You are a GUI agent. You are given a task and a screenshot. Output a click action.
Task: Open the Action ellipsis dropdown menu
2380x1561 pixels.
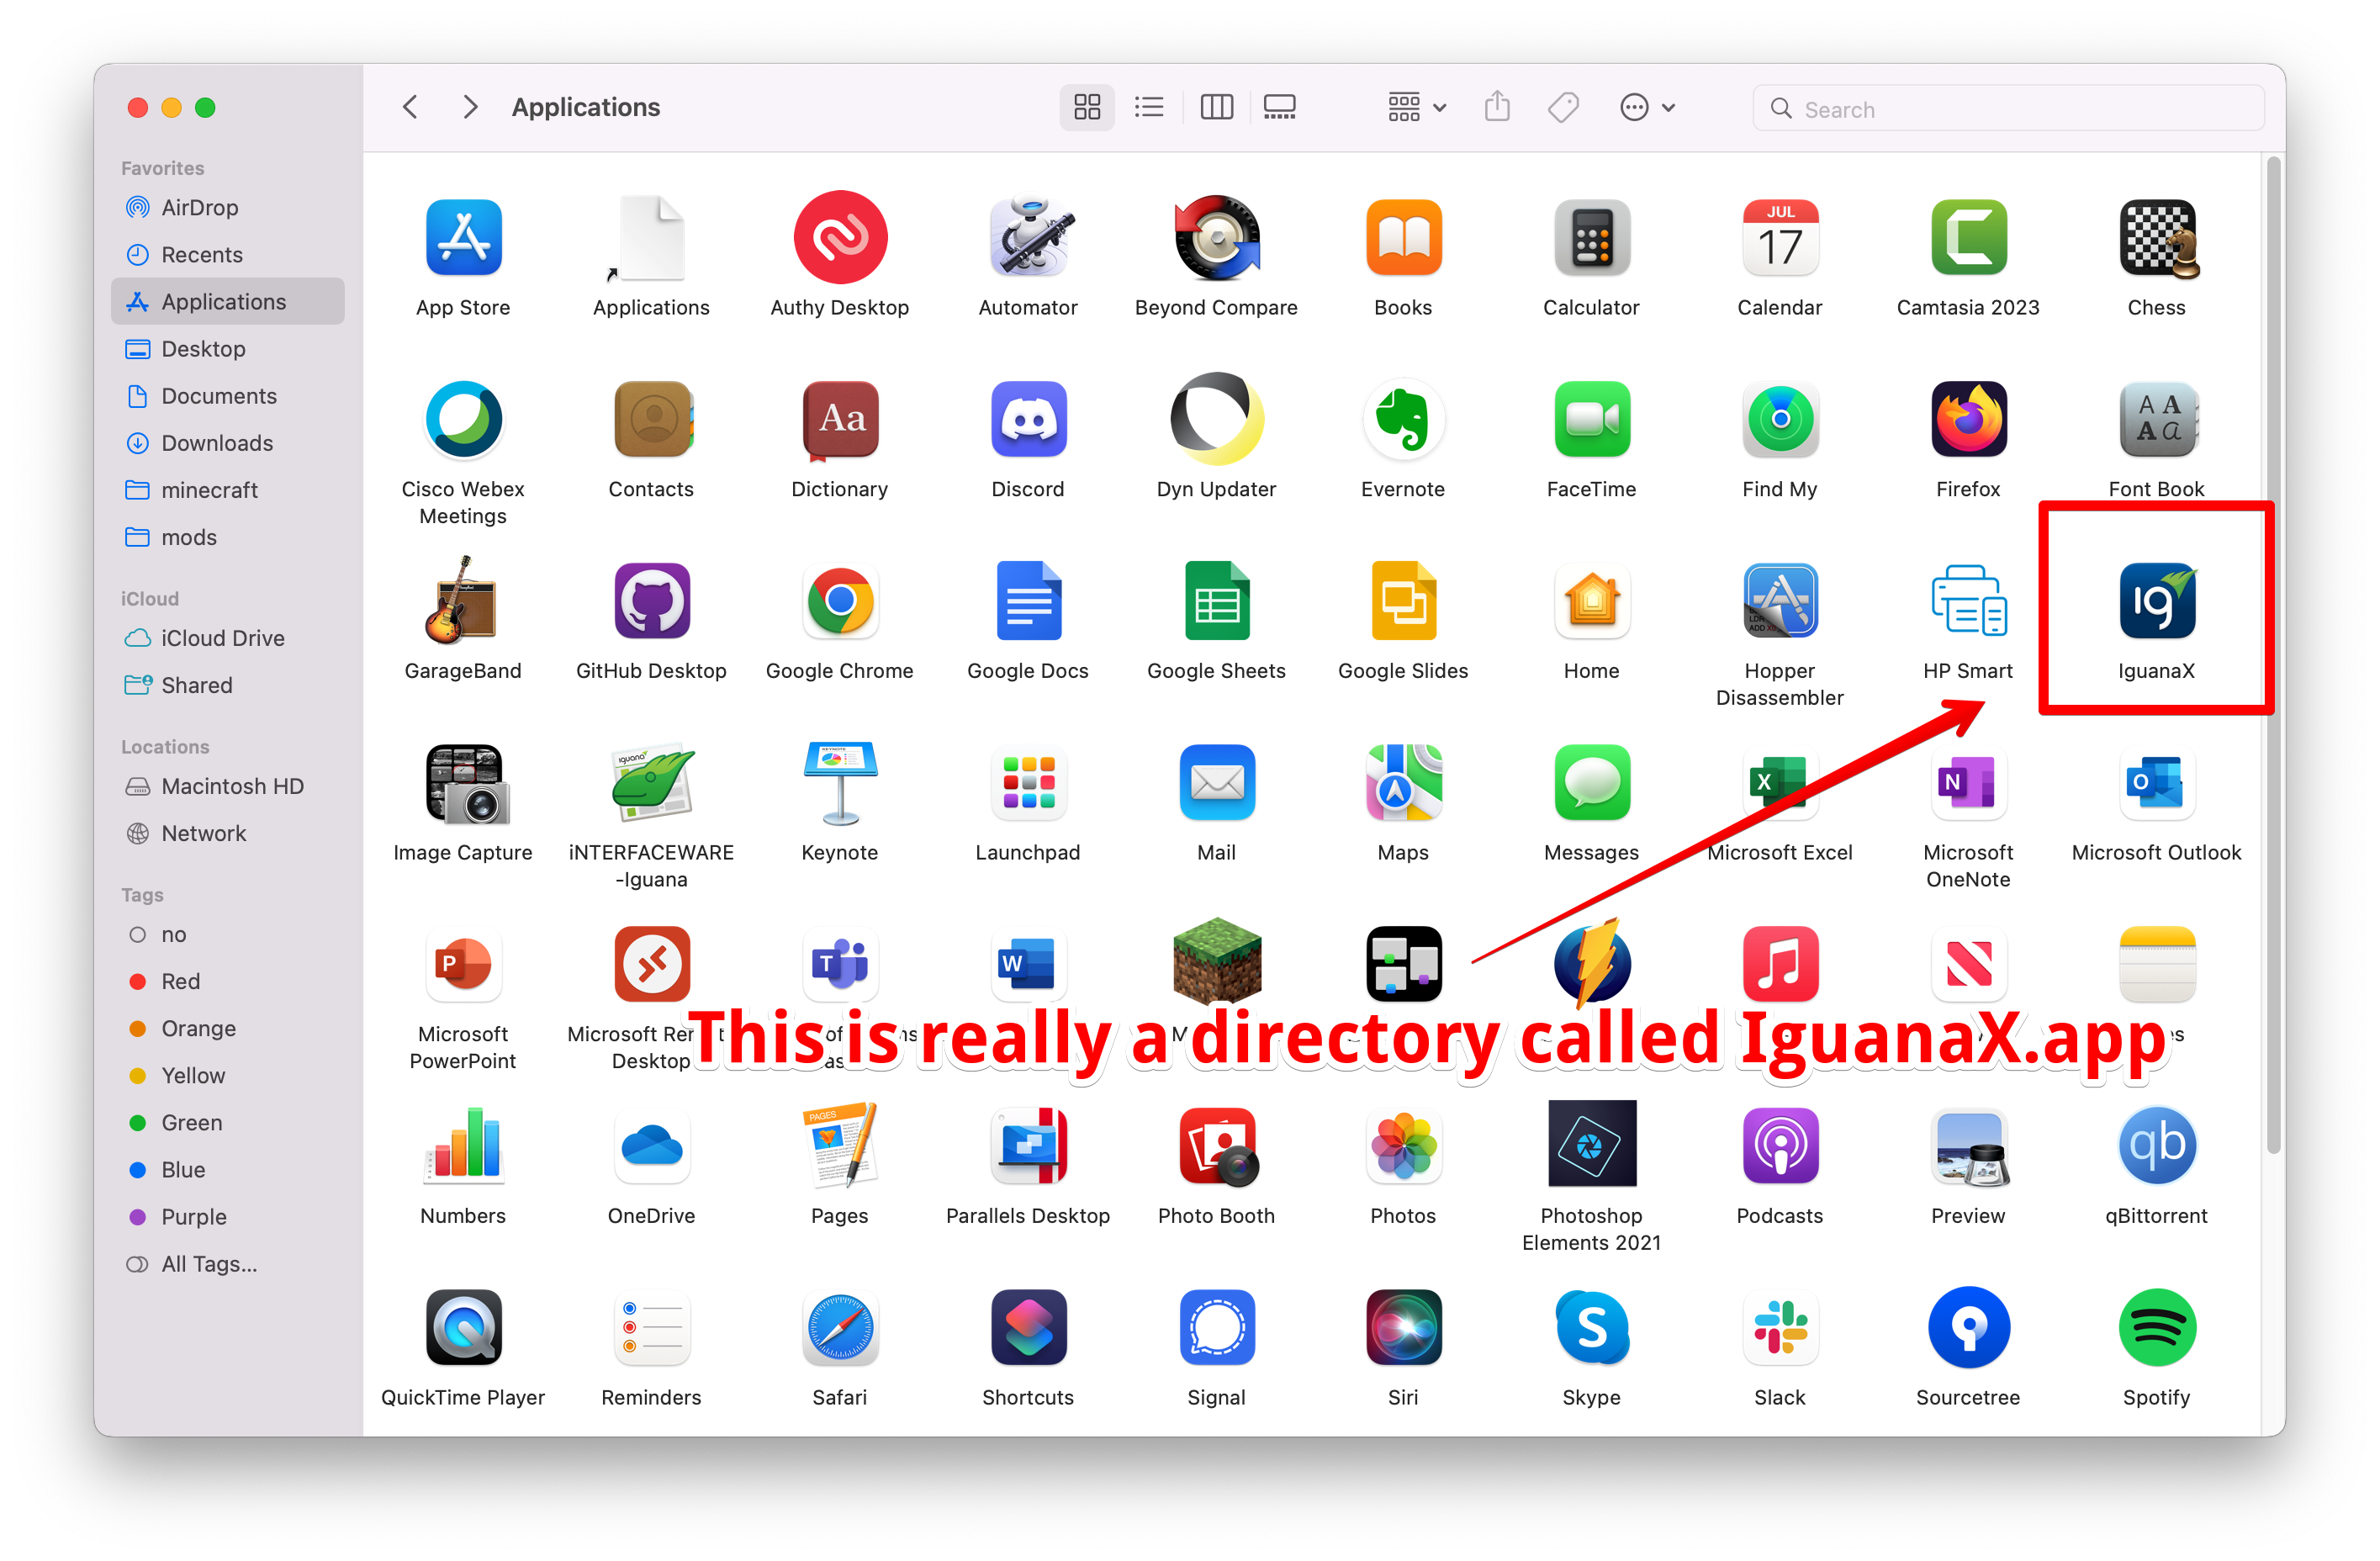(1646, 107)
